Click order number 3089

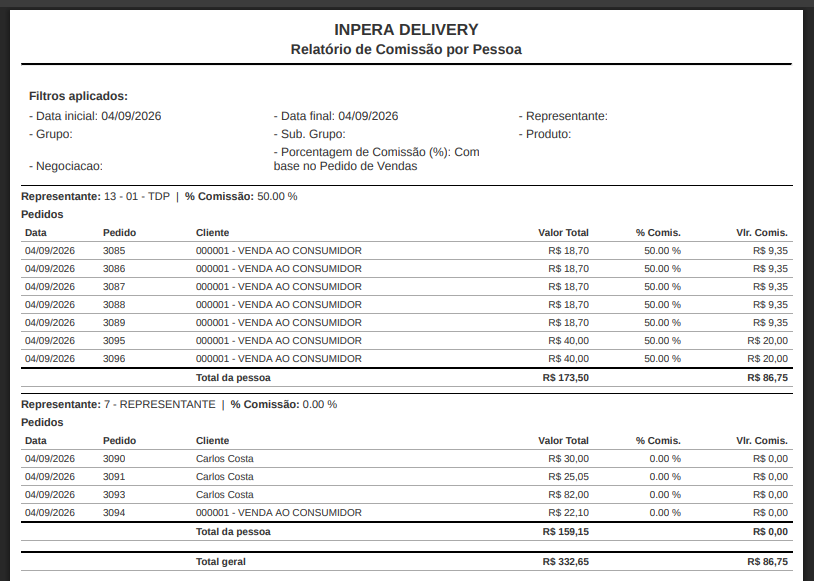114,323
